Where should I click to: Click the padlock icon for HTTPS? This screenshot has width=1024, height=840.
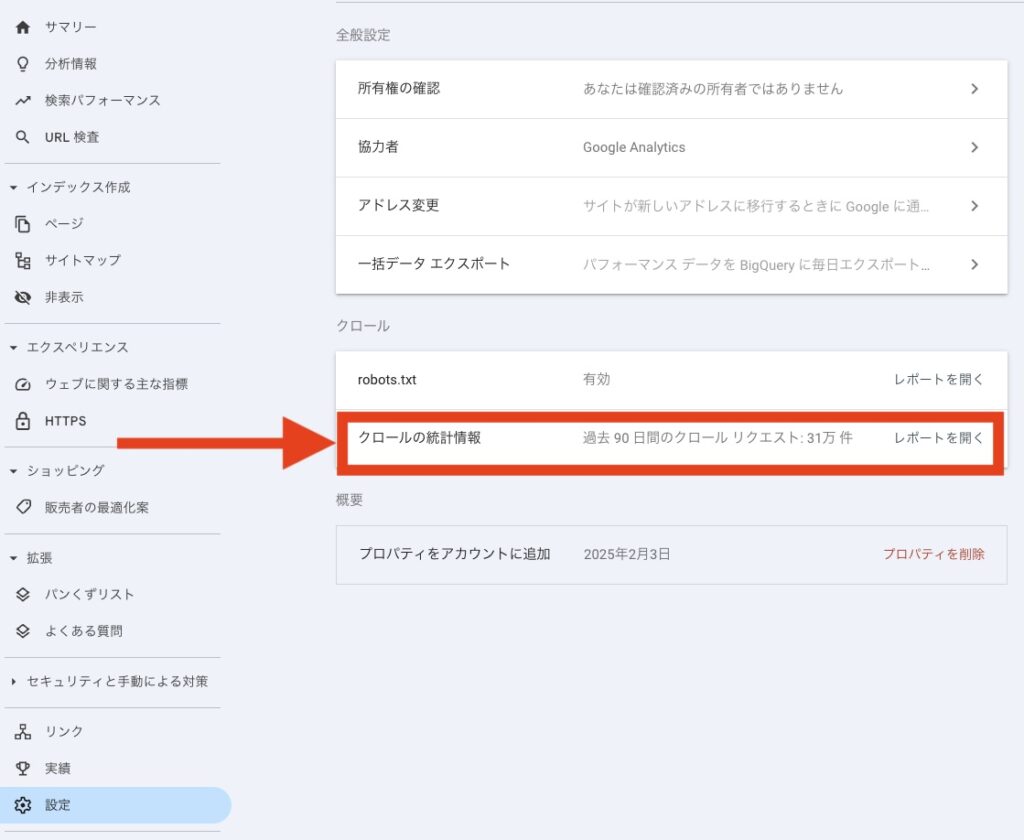[x=23, y=421]
